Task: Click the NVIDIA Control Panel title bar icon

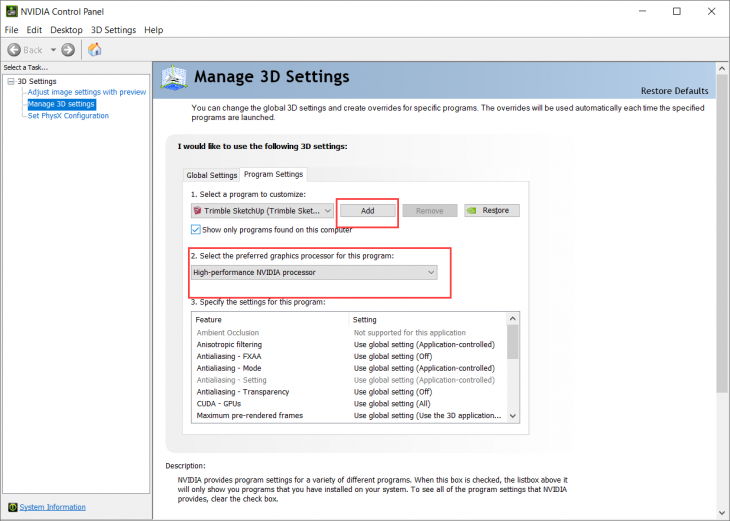Action: pyautogui.click(x=11, y=11)
